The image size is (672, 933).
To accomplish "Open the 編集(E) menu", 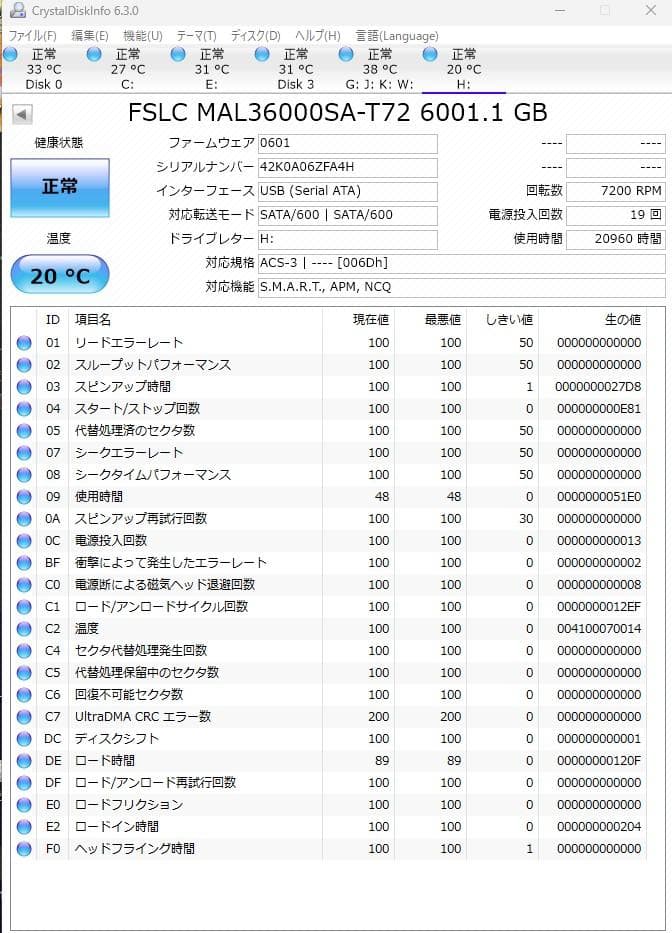I will click(90, 36).
